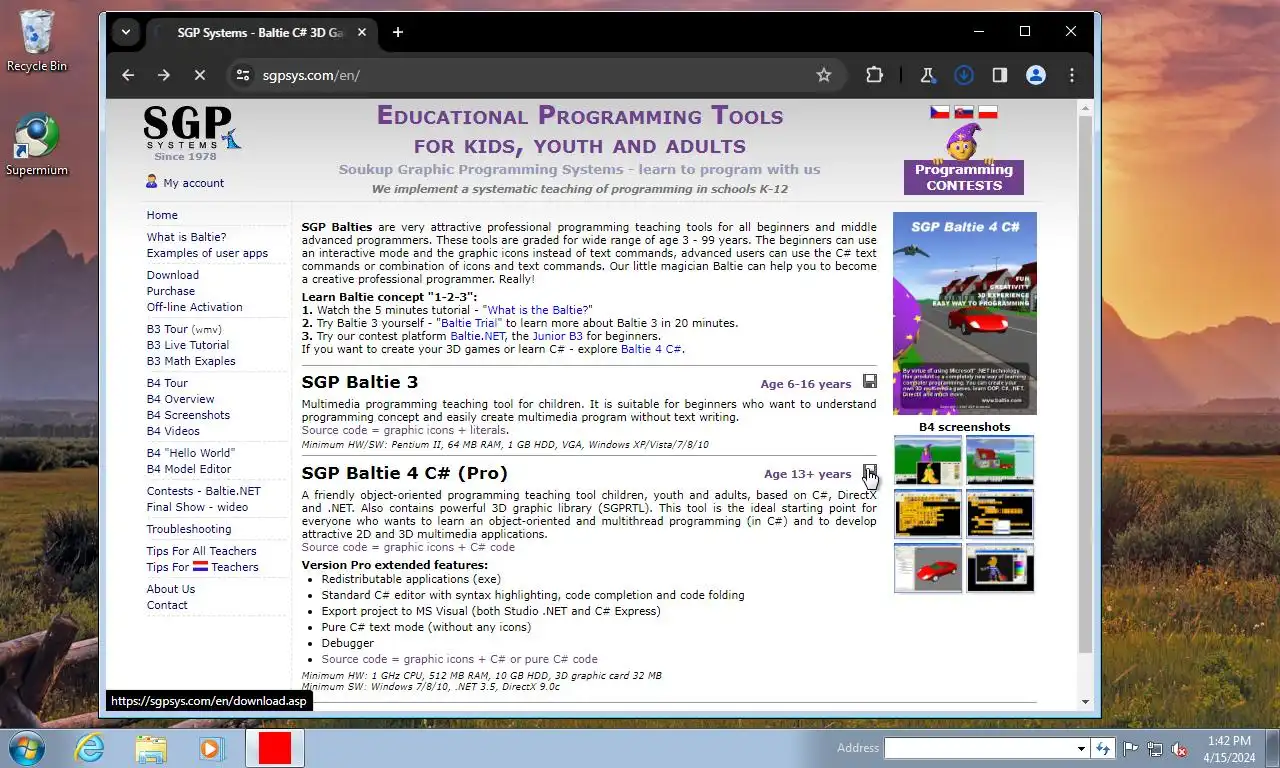Viewport: 1280px width, 768px height.
Task: Open Windows Media Player from the taskbar
Action: click(211, 748)
